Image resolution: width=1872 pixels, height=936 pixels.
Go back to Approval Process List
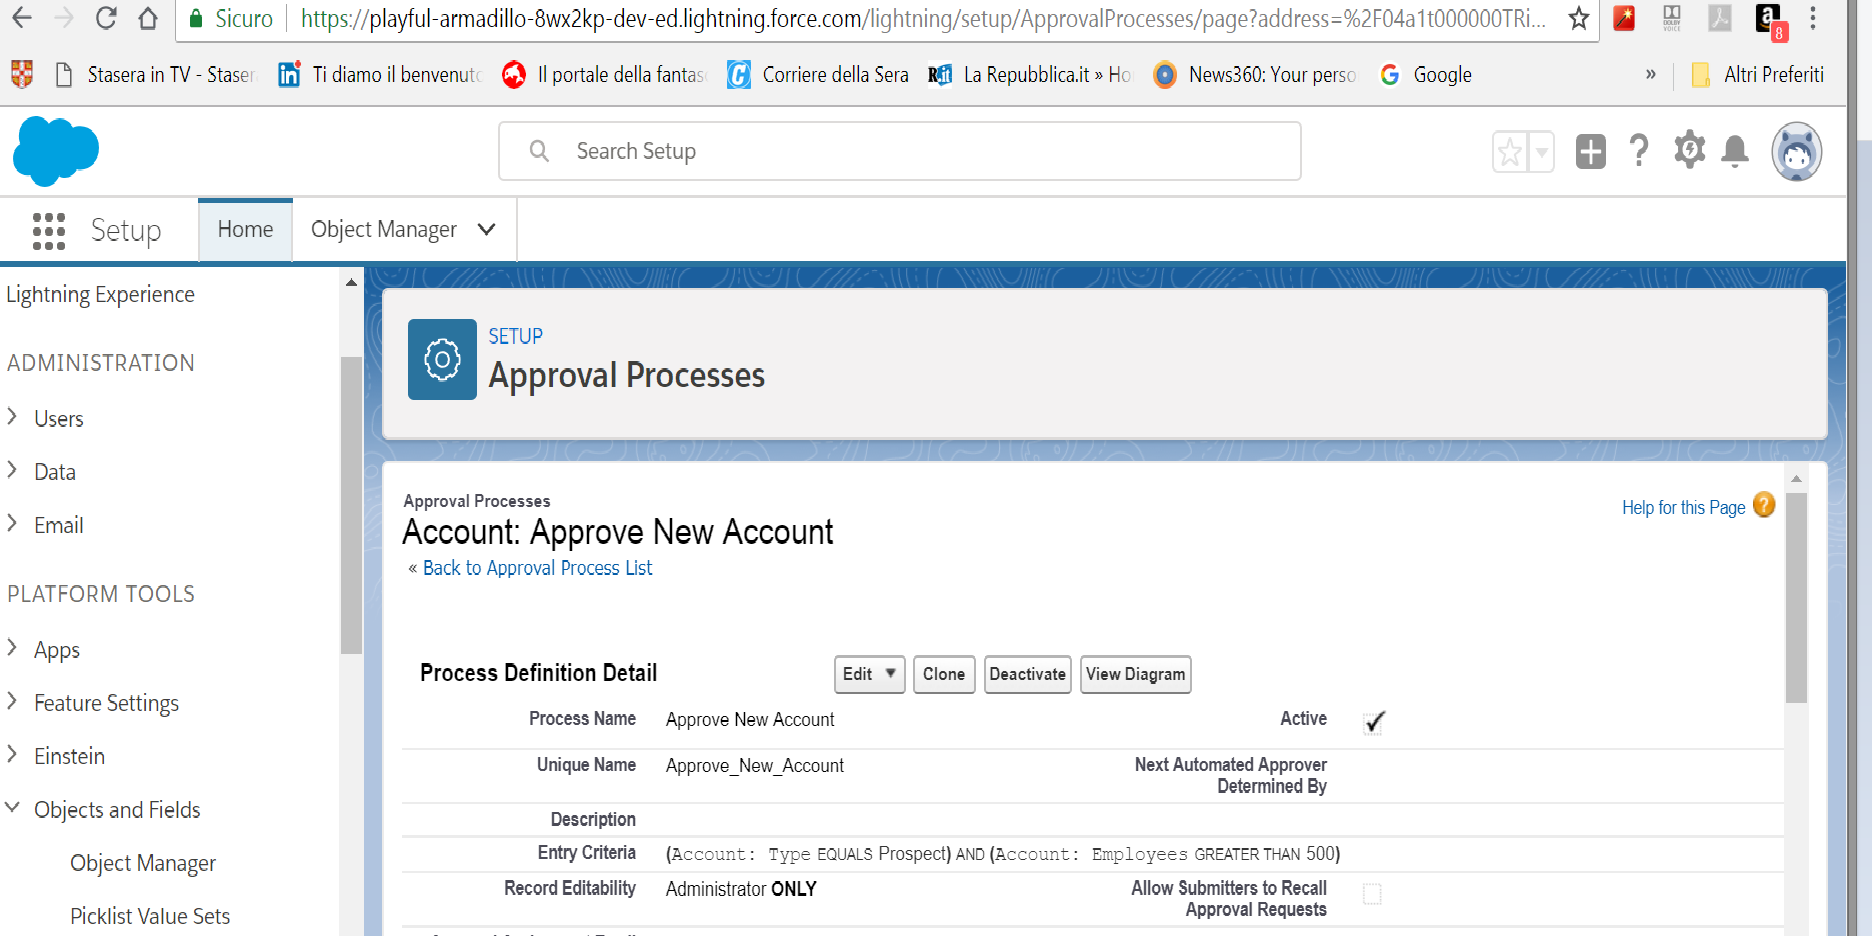(x=537, y=568)
